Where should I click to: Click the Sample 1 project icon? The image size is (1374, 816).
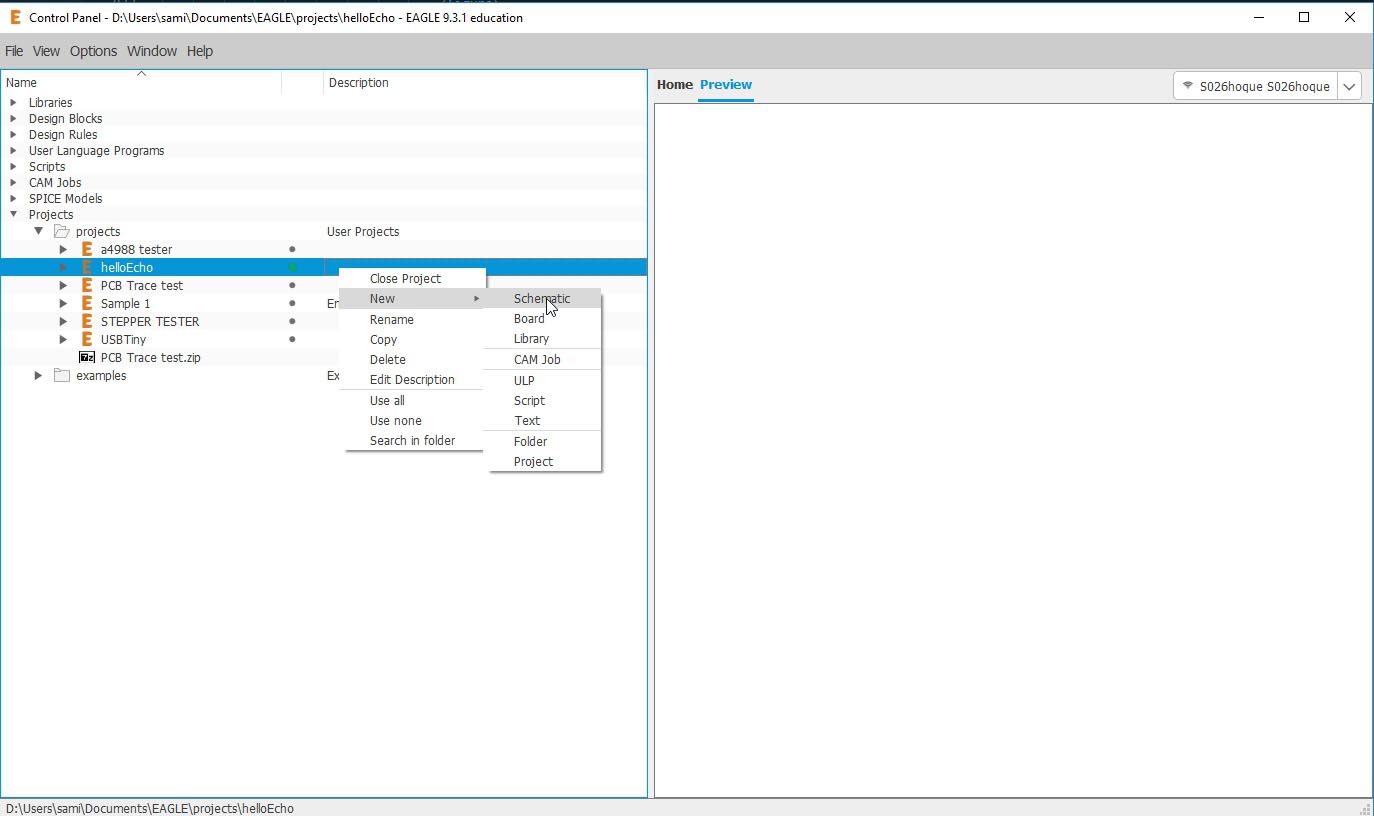(87, 303)
